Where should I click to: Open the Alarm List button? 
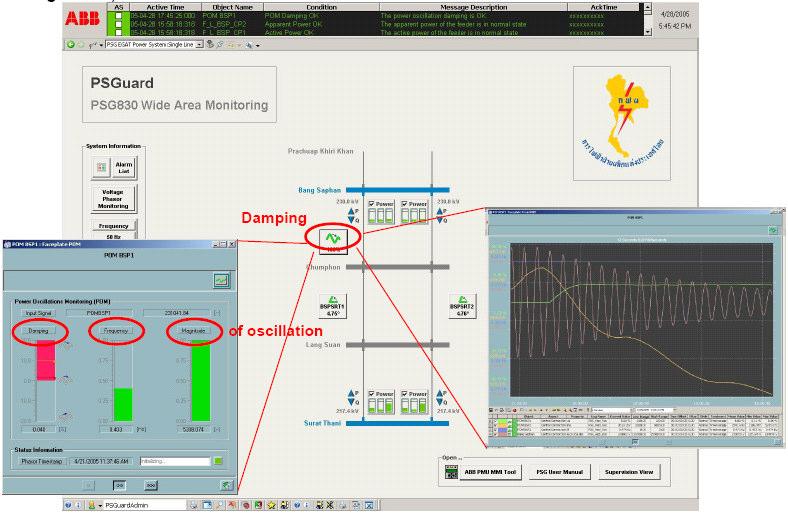click(124, 167)
